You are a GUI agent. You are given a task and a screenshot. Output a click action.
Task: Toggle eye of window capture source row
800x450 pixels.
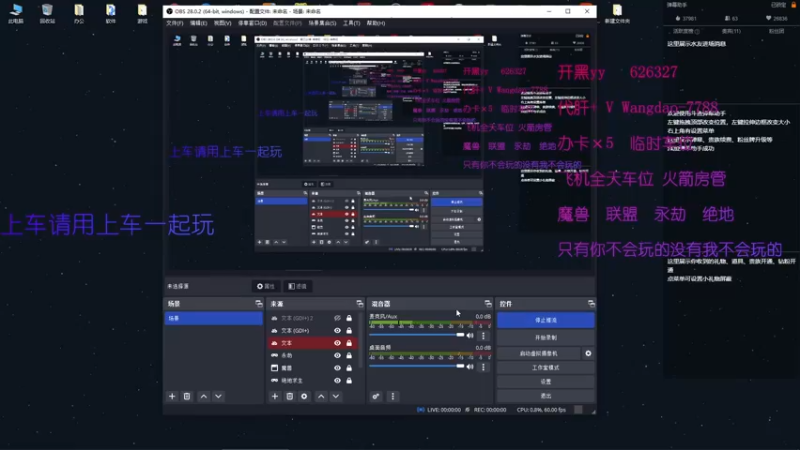[337, 368]
